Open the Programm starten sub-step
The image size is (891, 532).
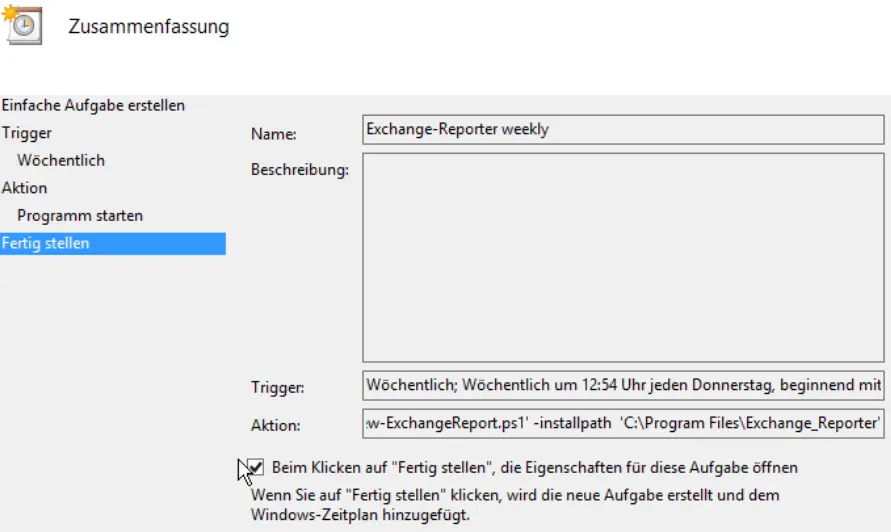point(80,216)
